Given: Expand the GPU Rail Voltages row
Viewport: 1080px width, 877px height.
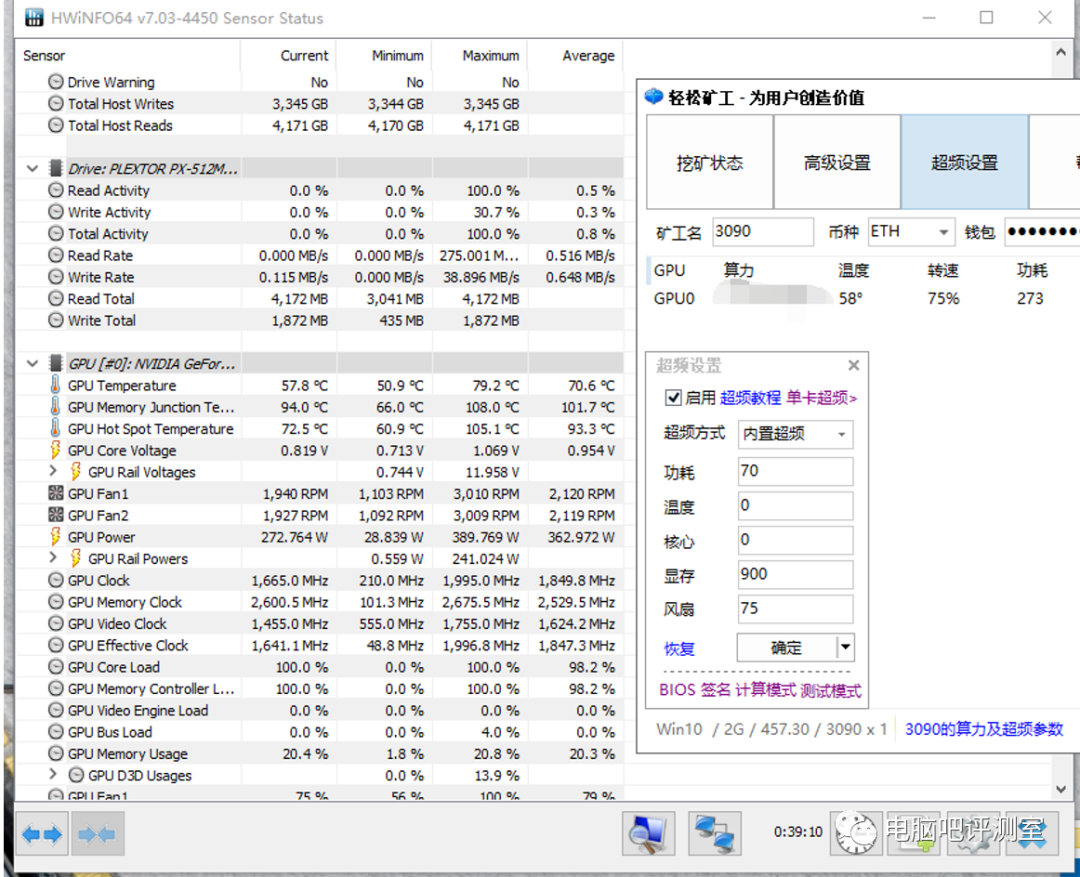Looking at the screenshot, I should click(53, 471).
